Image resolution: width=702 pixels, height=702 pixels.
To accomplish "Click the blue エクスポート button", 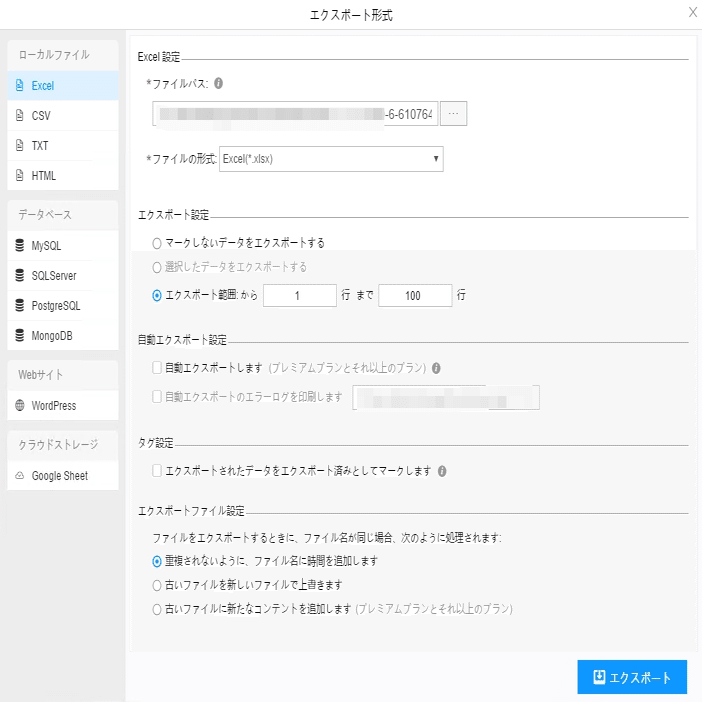I will point(632,677).
